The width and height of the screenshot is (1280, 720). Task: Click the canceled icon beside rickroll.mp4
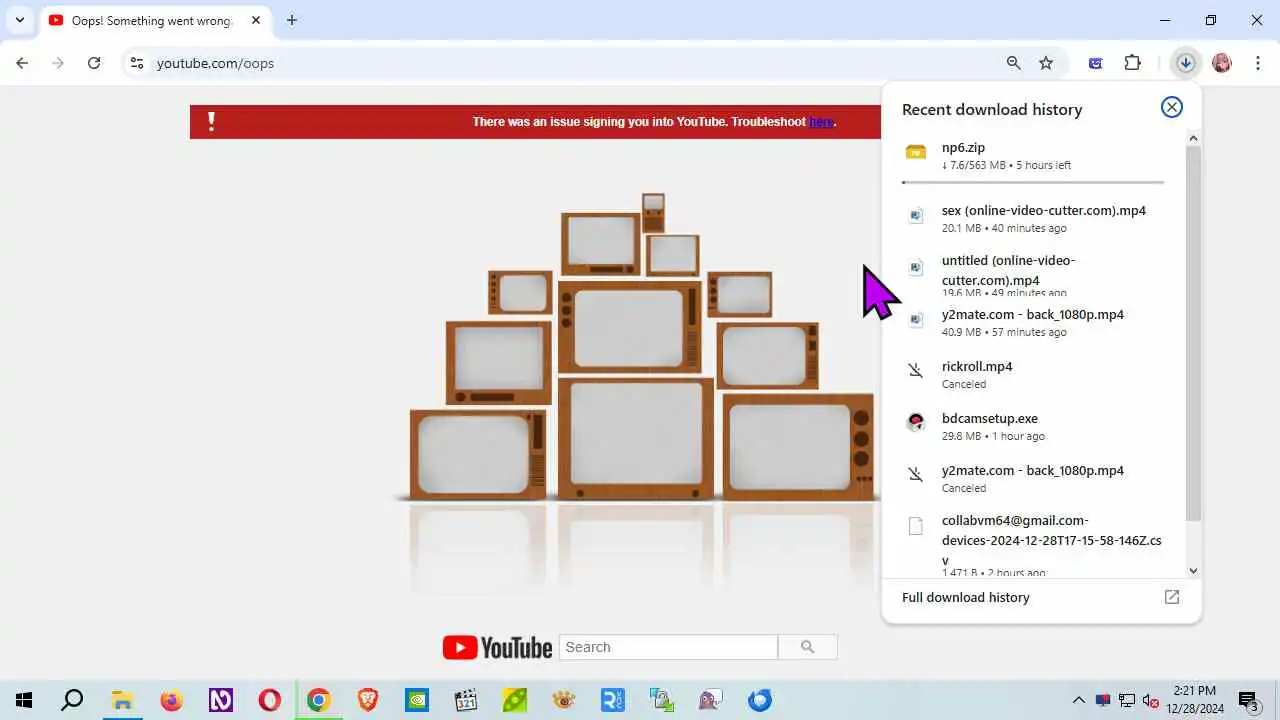click(x=915, y=371)
